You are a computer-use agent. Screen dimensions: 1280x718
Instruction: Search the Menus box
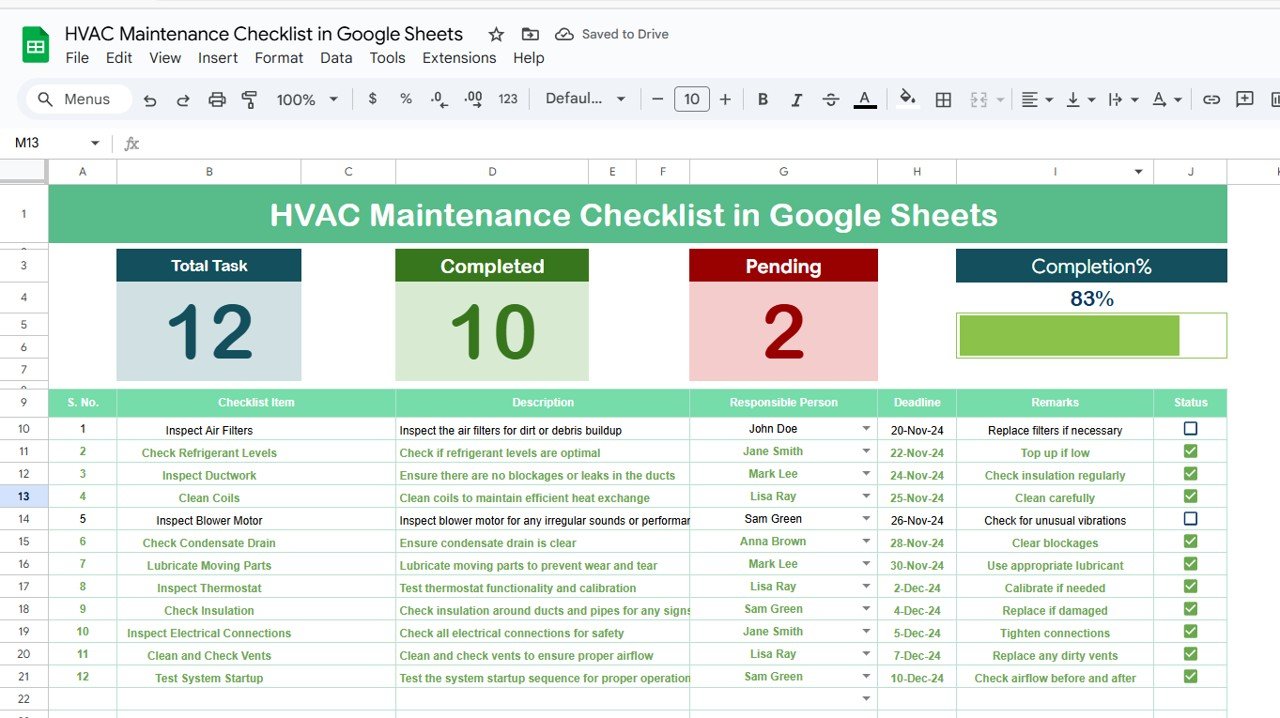click(x=79, y=99)
